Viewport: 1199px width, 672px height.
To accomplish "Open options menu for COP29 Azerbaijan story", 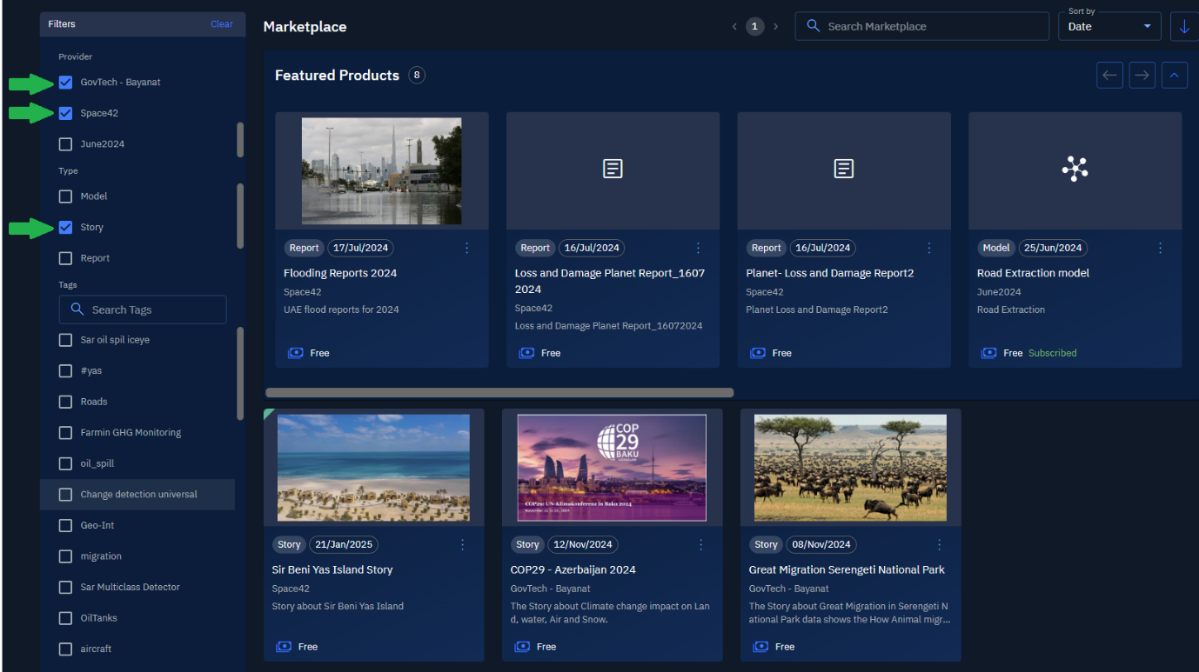I will click(x=700, y=545).
